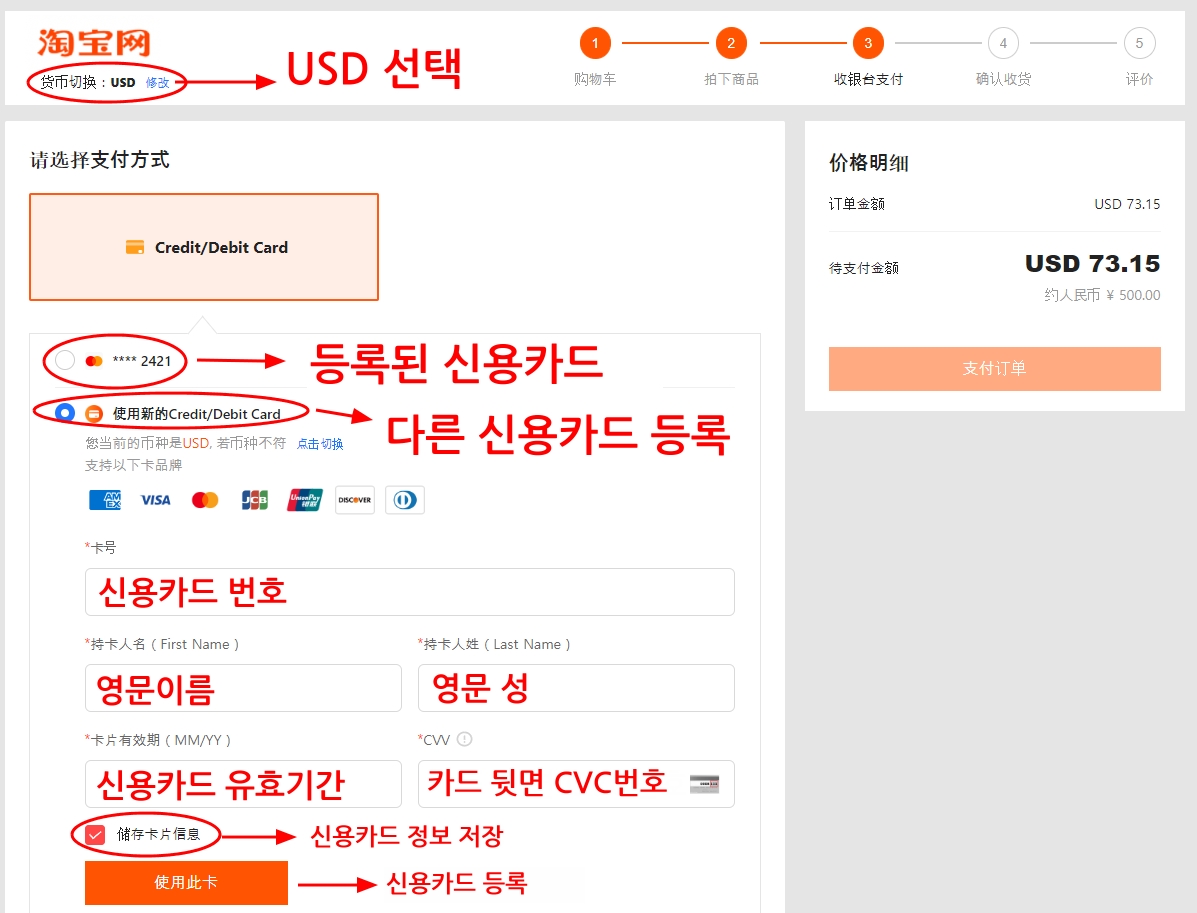Click the card expiry MM/YY field

(243, 784)
